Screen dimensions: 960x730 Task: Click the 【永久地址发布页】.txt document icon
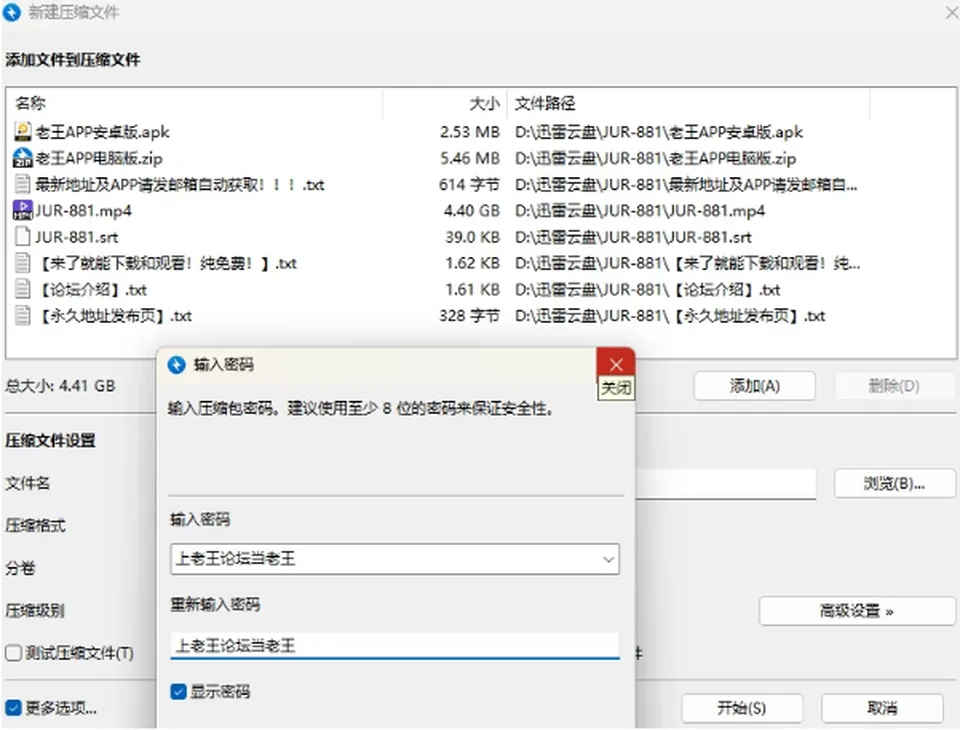click(x=23, y=316)
